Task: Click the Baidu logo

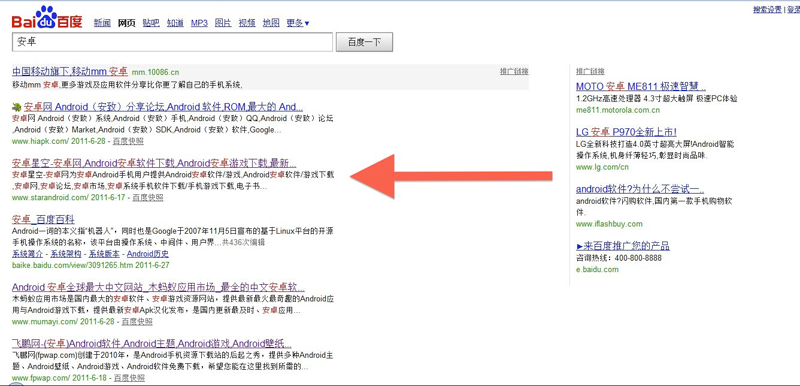Action: (47, 18)
